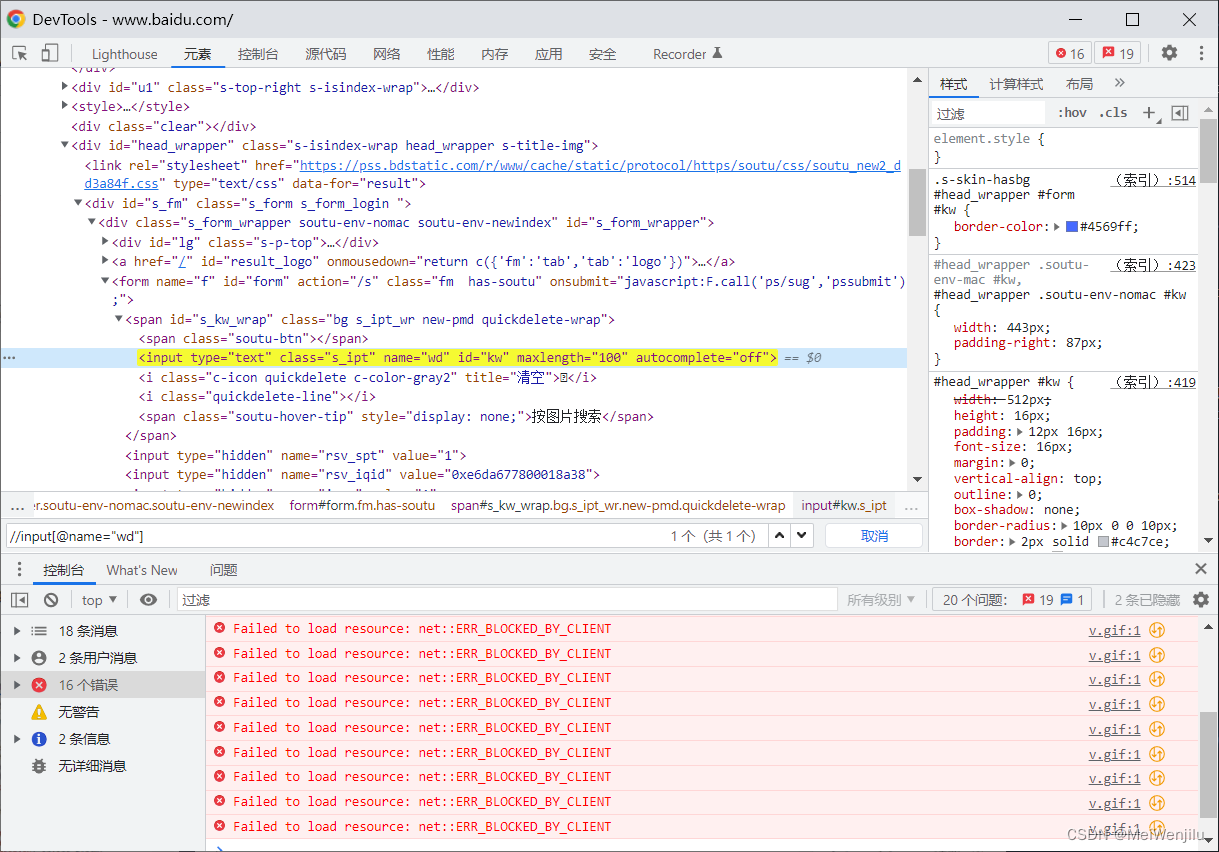Expand the border-radius shorthand triangle
The width and height of the screenshot is (1219, 852).
1066,526
